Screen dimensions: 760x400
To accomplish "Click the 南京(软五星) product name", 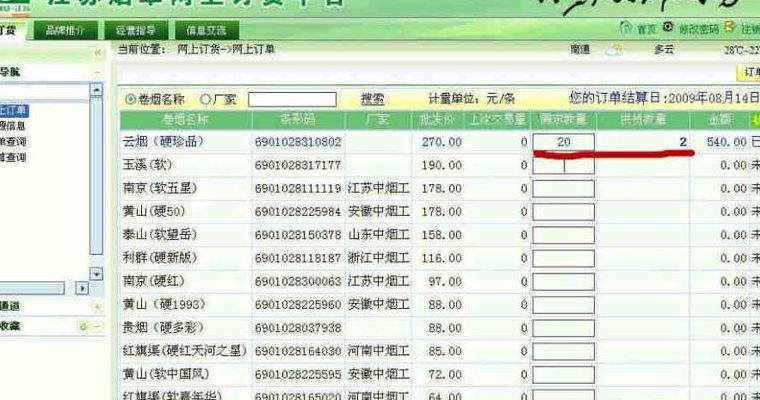I will (159, 188).
